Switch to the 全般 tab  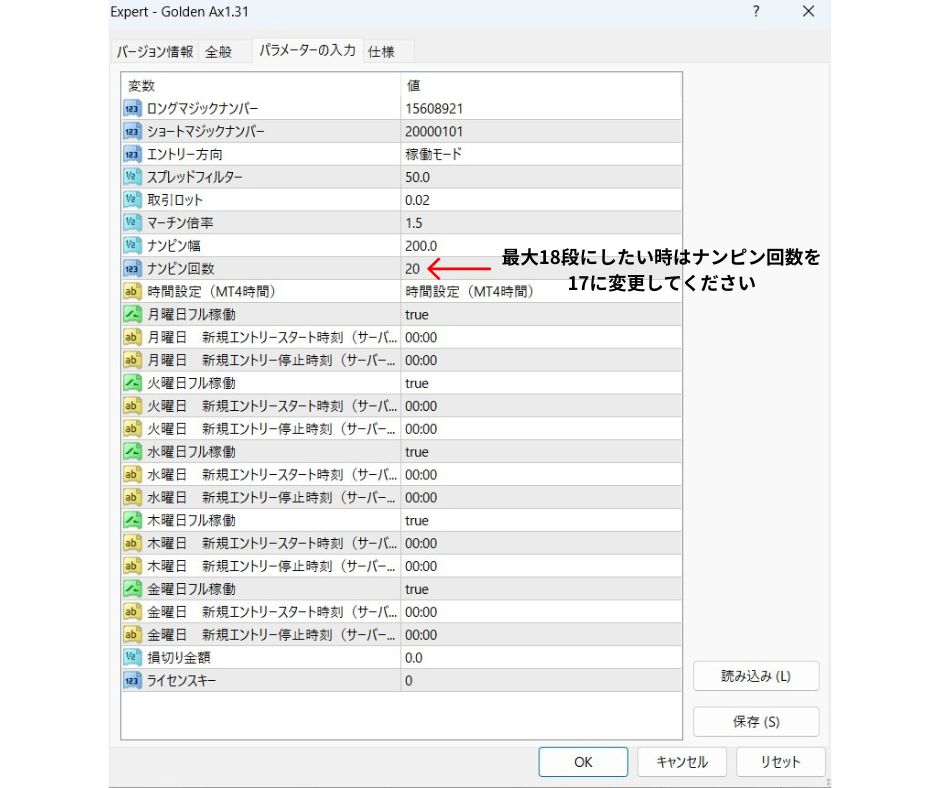point(219,52)
